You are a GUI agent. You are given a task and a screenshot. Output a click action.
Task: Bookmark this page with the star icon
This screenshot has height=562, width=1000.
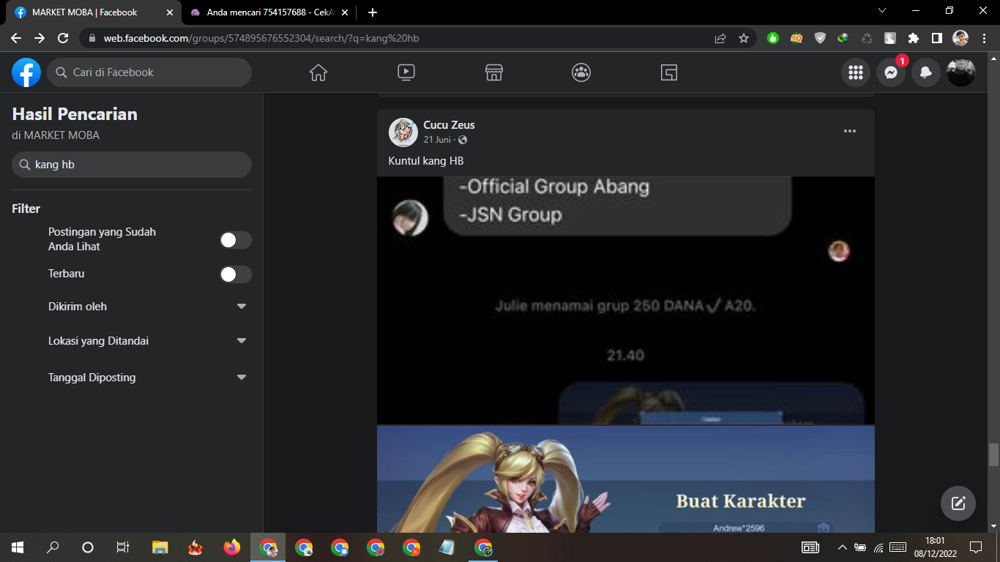click(x=744, y=38)
